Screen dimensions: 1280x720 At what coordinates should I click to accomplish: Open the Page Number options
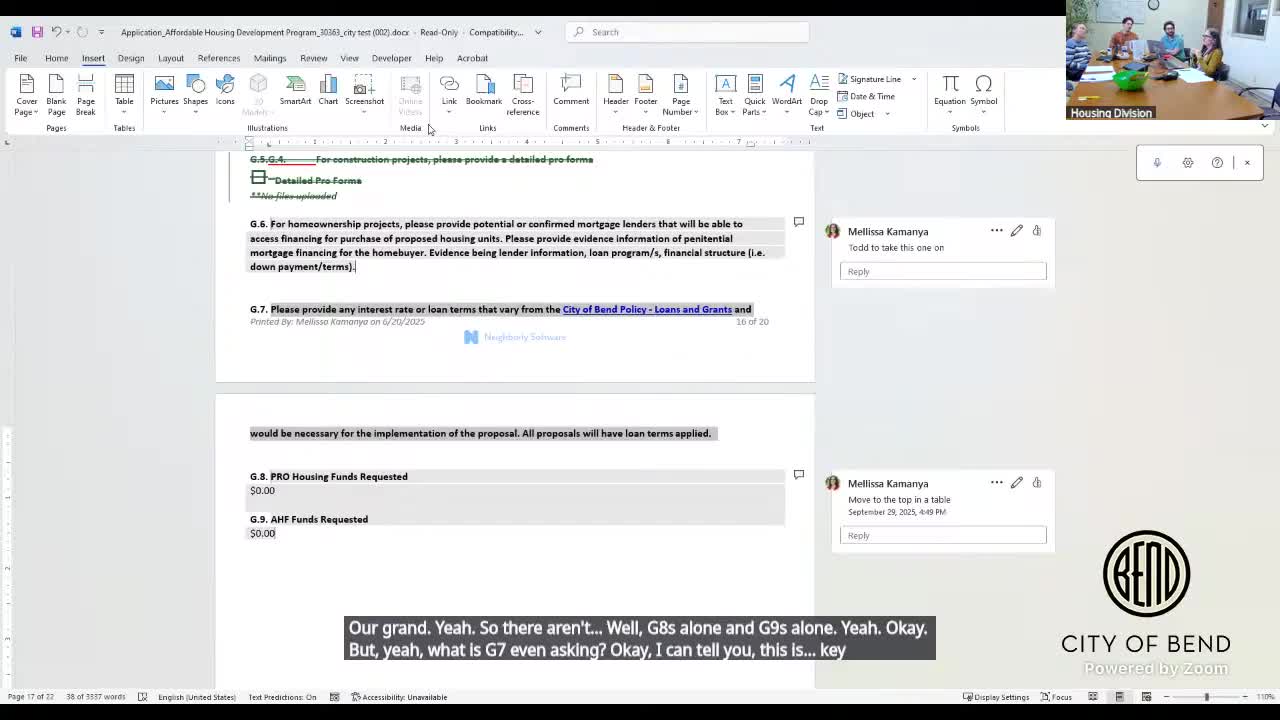pyautogui.click(x=681, y=96)
